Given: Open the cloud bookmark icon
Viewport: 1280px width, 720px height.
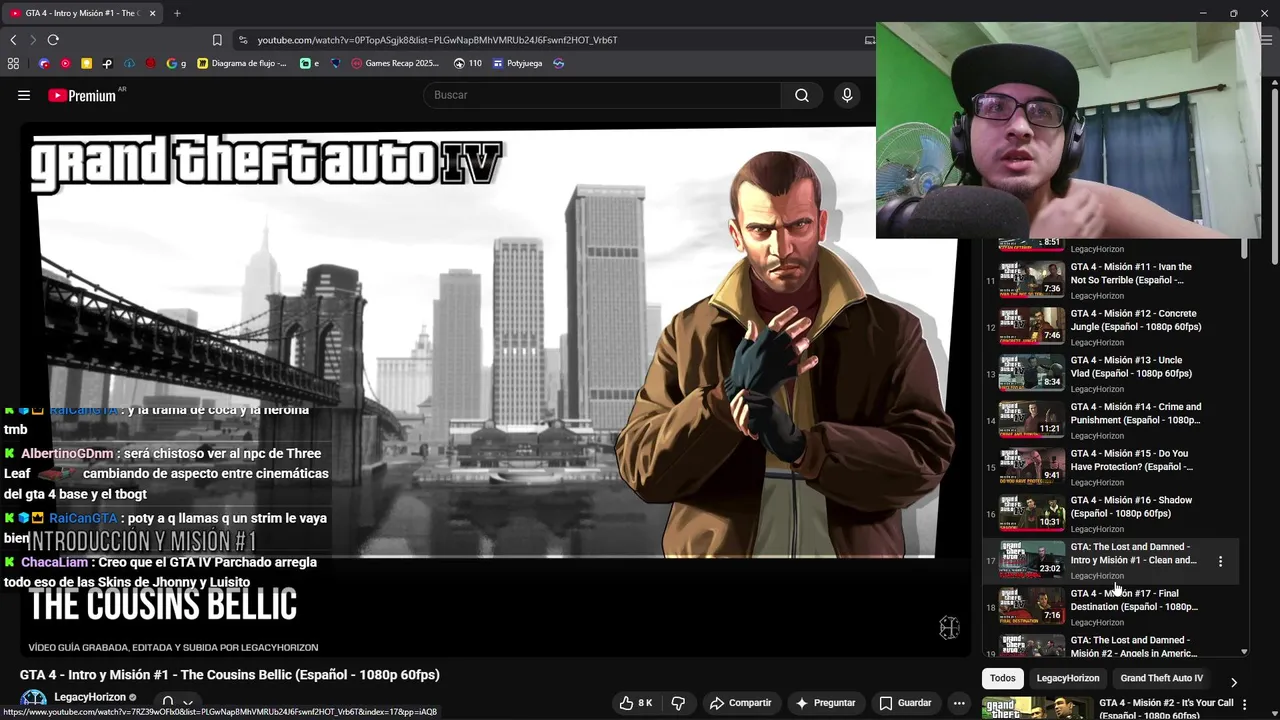Looking at the screenshot, I should tap(129, 63).
